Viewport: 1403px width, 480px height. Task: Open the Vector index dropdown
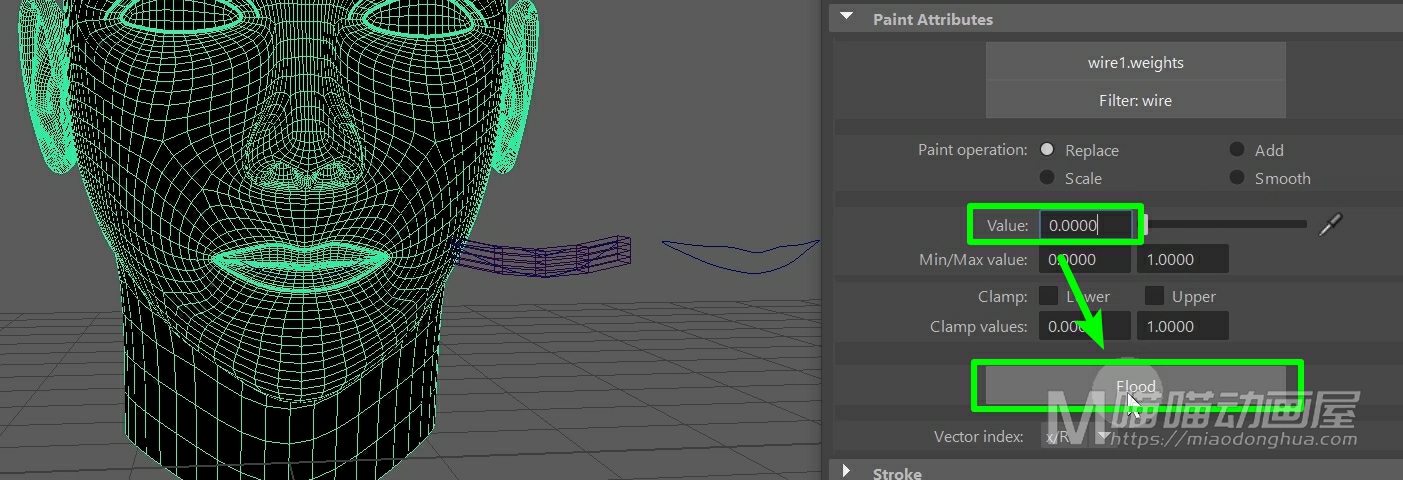point(1077,436)
